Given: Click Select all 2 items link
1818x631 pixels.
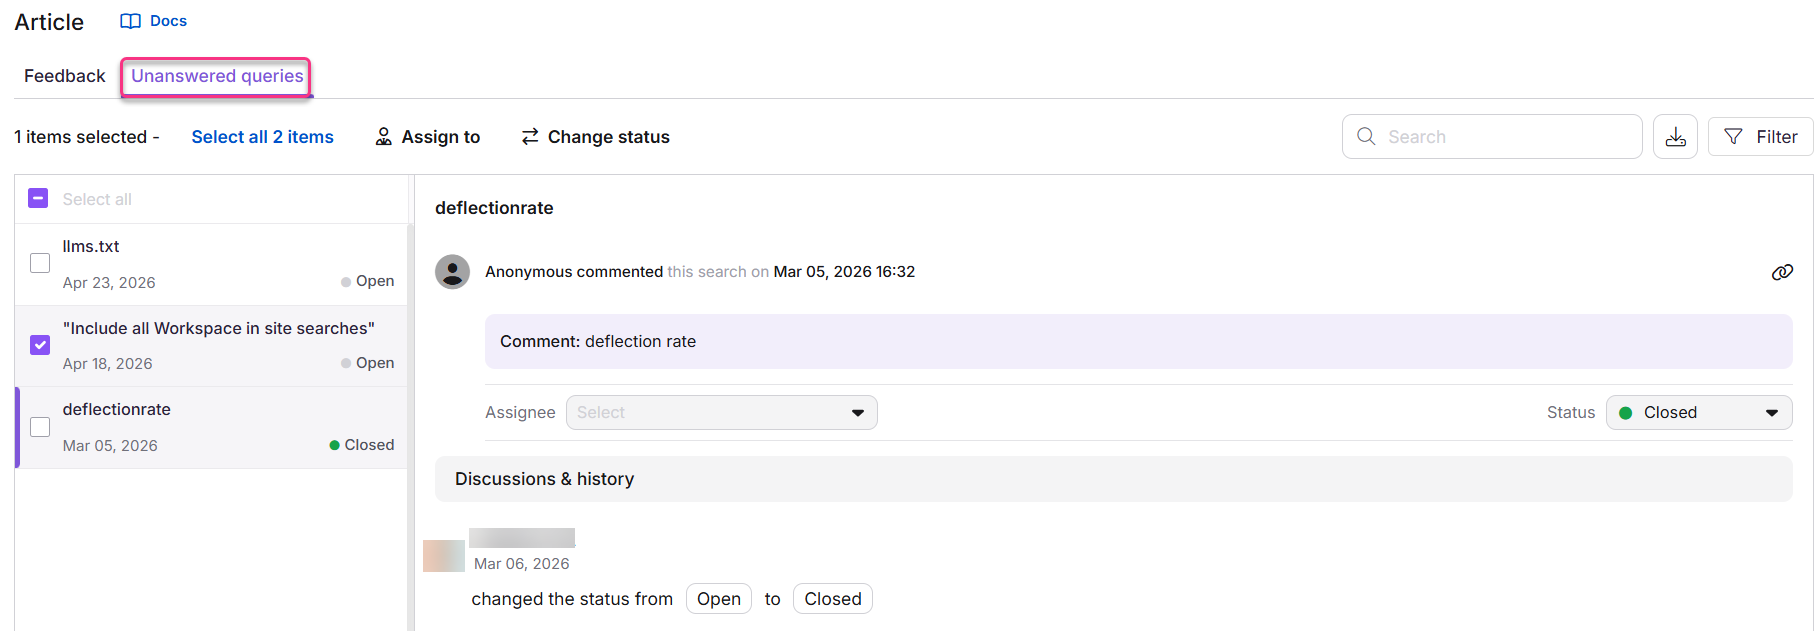Looking at the screenshot, I should 263,137.
